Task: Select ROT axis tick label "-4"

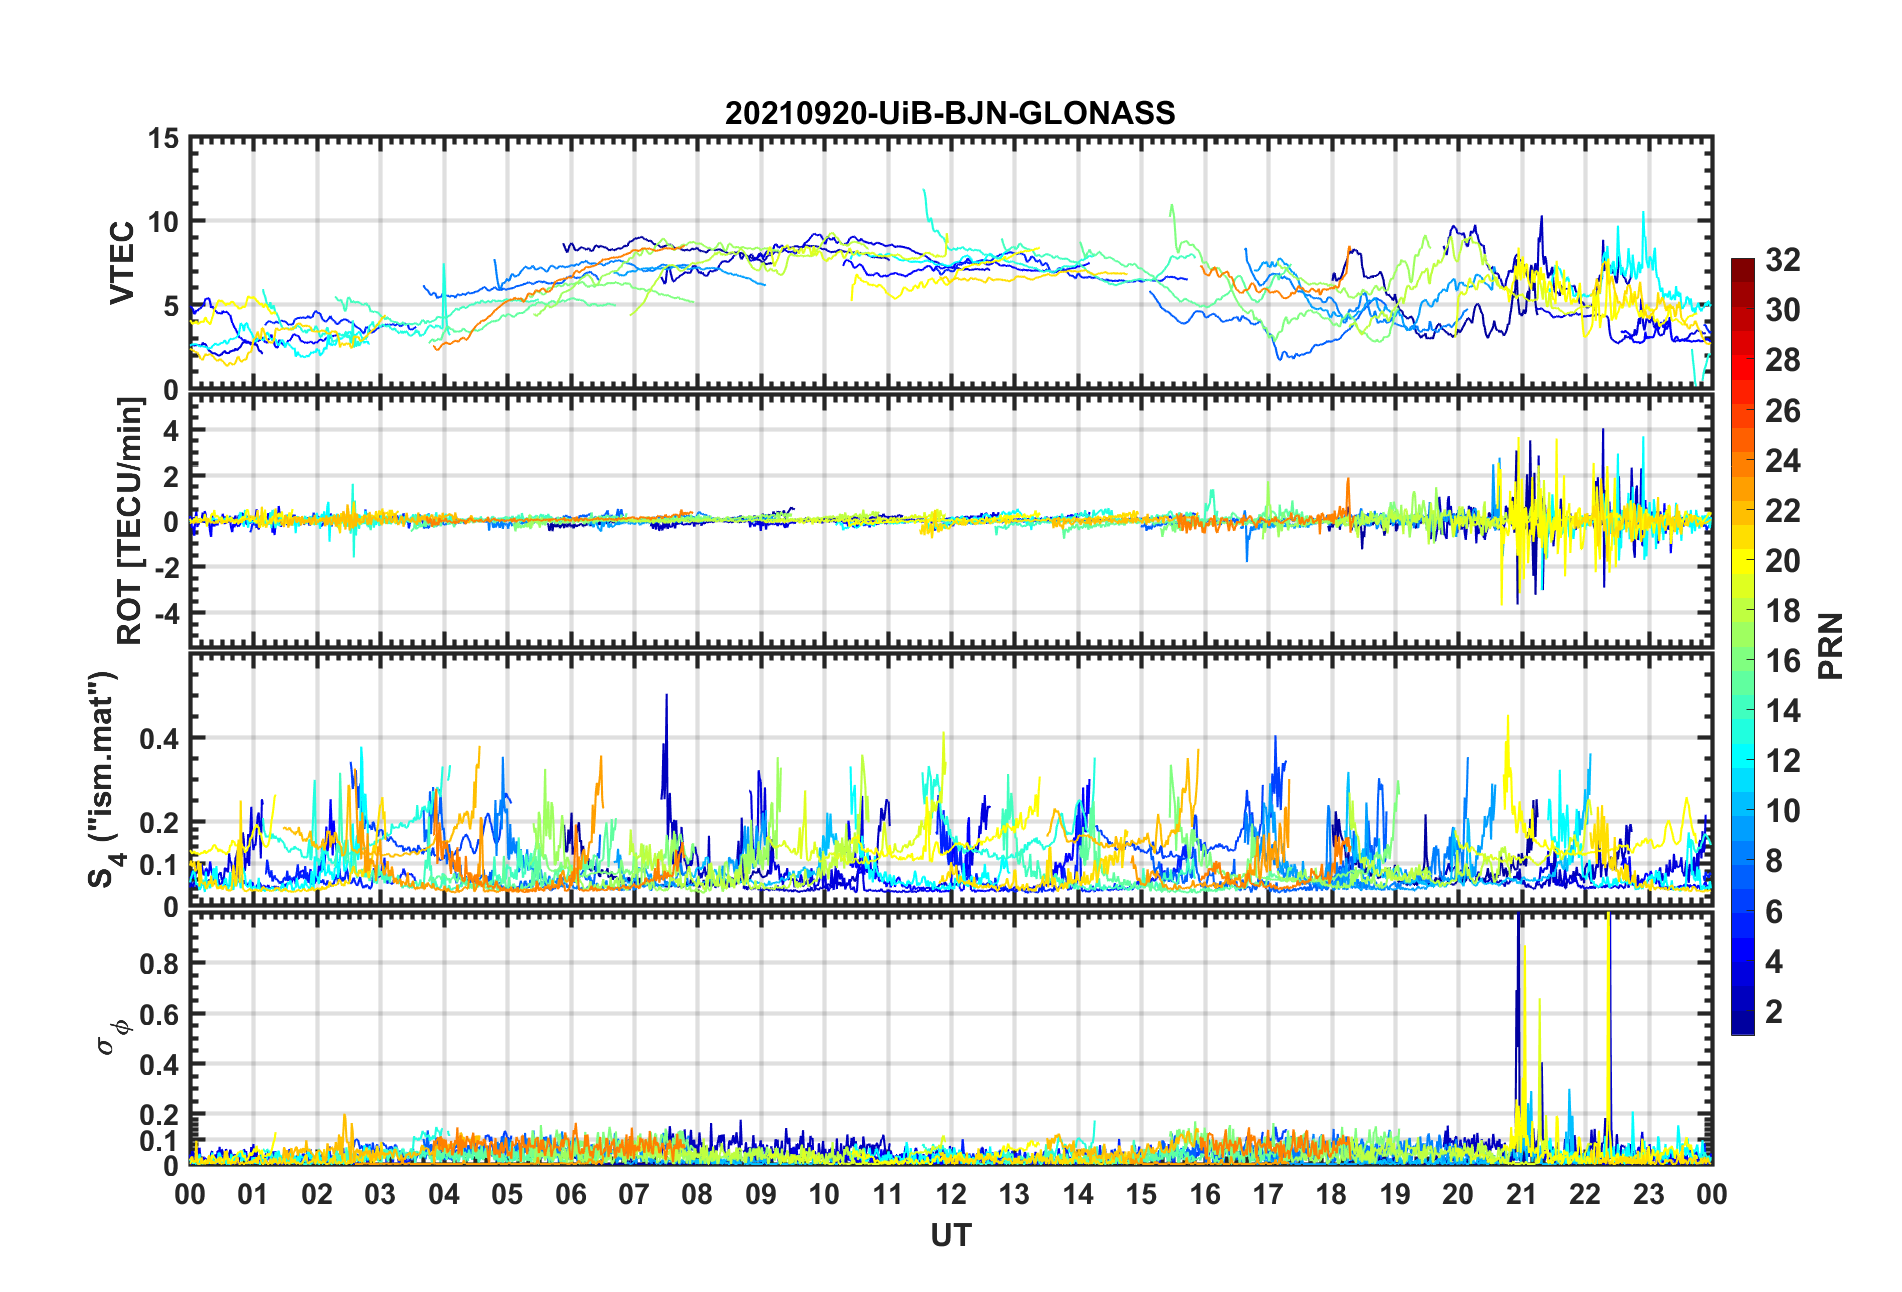Action: [166, 612]
